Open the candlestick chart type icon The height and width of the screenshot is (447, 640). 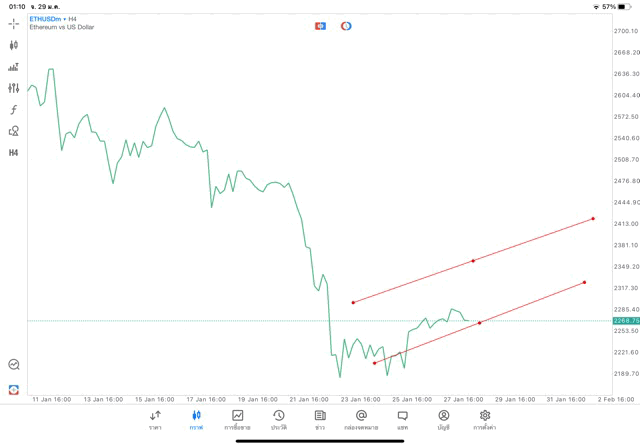(x=14, y=45)
